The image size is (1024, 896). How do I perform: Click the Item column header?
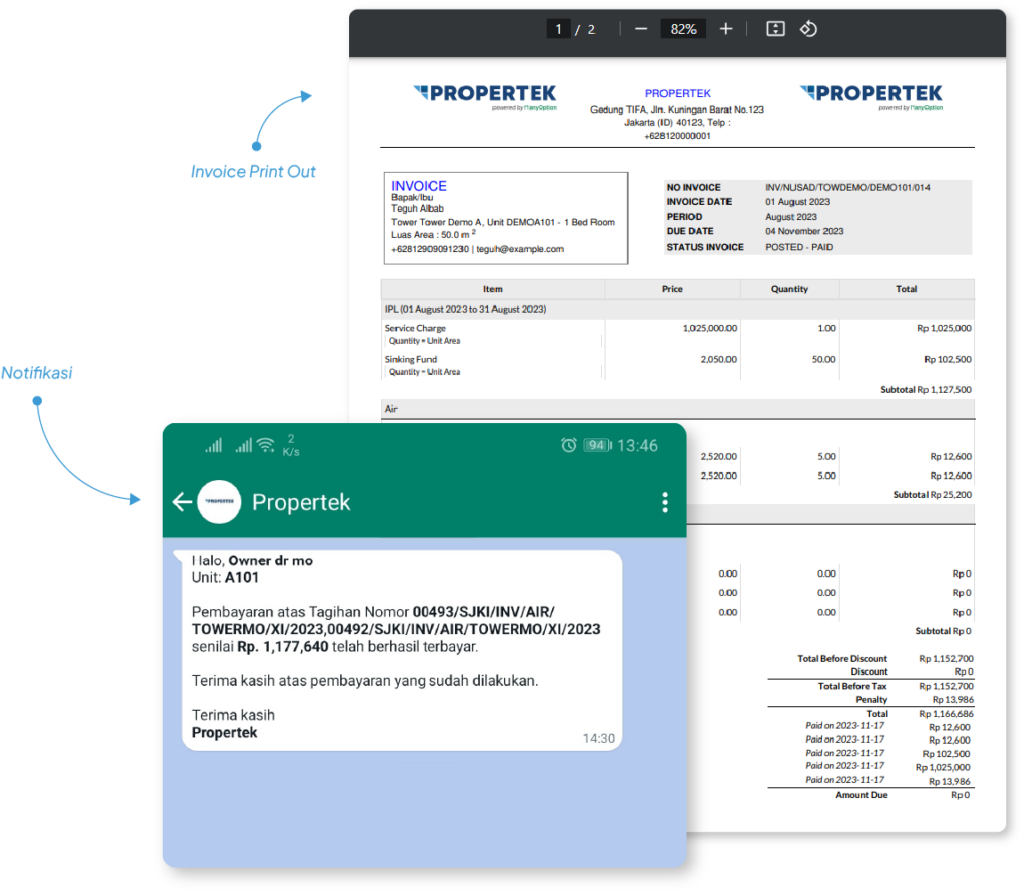tap(493, 289)
